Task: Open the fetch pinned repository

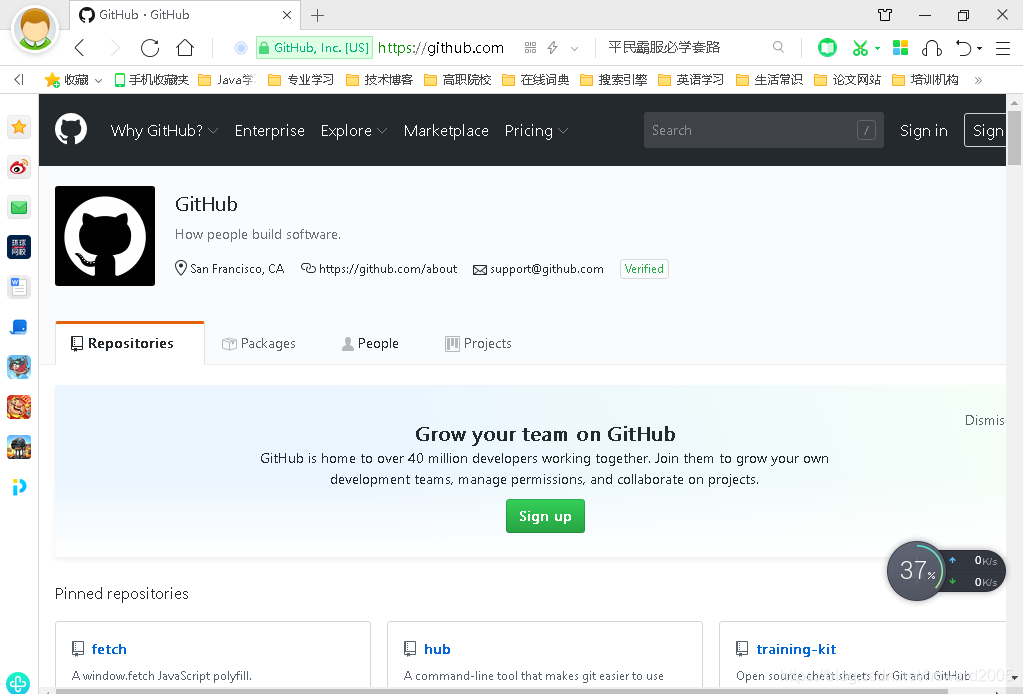Action: coord(109,649)
